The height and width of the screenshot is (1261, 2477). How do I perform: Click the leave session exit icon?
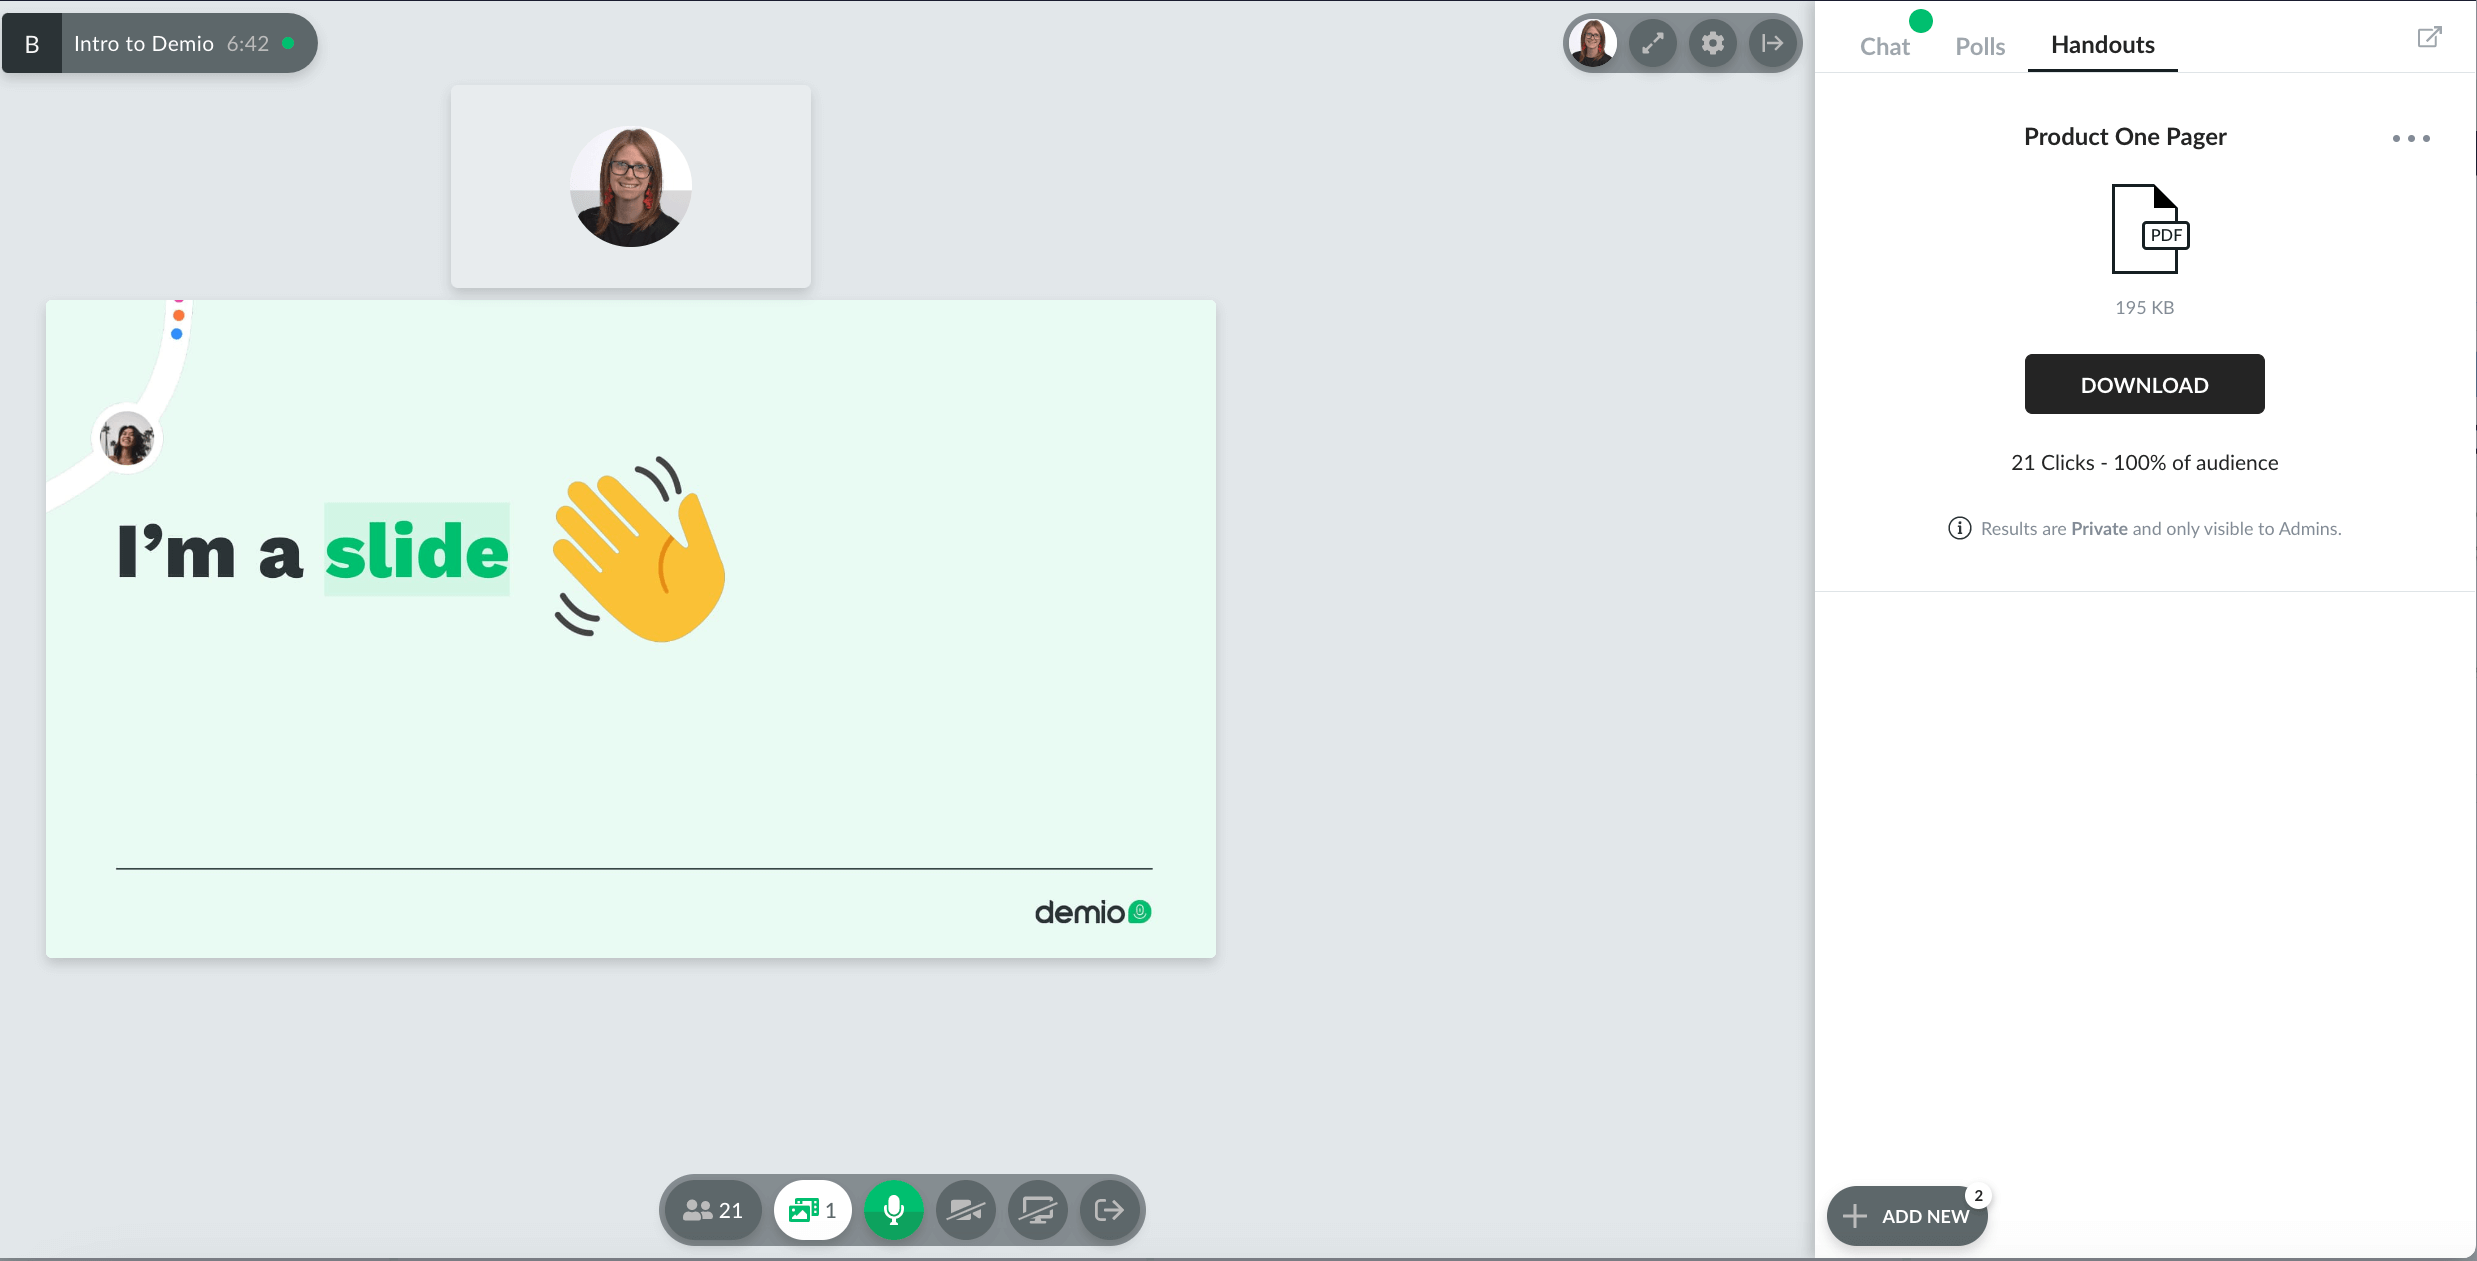click(x=1109, y=1210)
